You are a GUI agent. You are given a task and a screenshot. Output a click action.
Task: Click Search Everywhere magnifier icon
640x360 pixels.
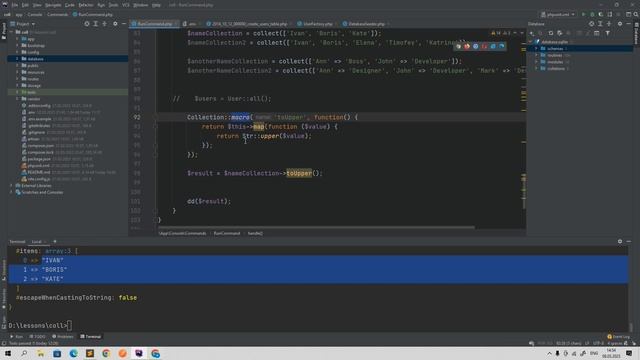click(x=636, y=14)
